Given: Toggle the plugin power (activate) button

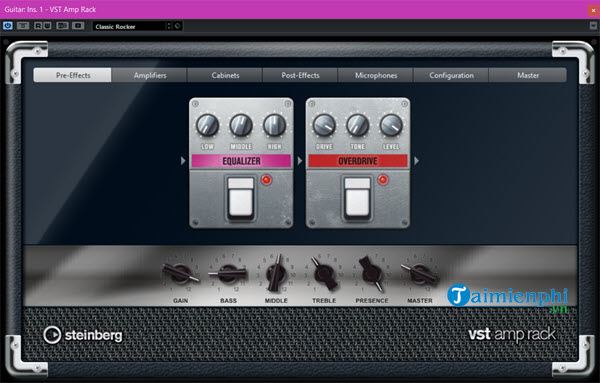Looking at the screenshot, I should pyautogui.click(x=8, y=26).
